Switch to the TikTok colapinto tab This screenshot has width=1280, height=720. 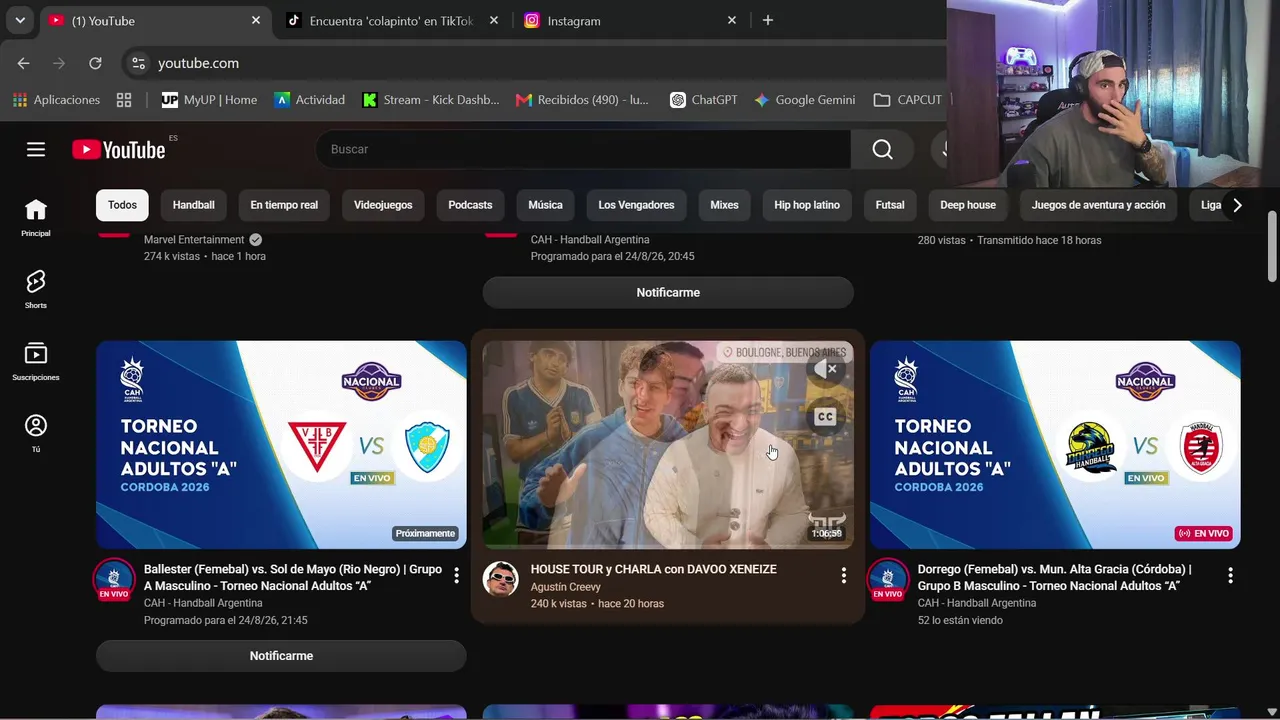click(x=392, y=20)
